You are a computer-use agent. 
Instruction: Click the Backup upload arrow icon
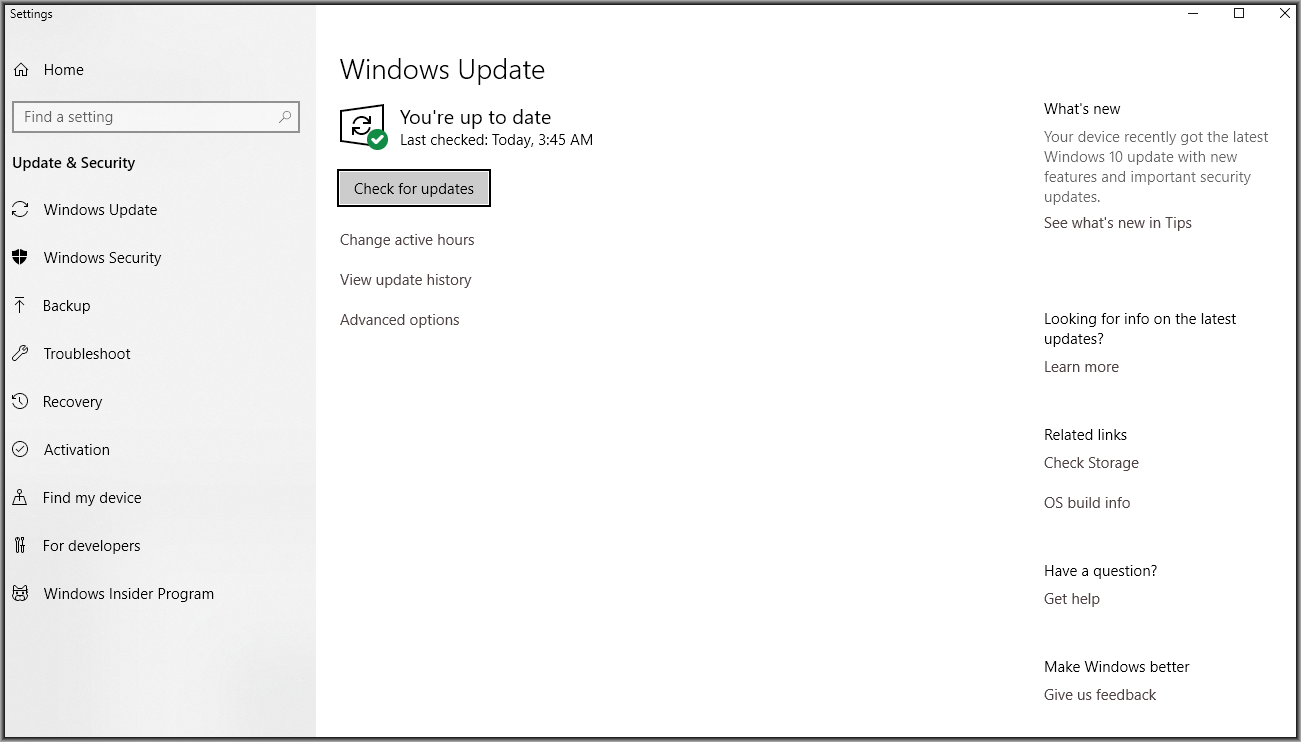(20, 306)
